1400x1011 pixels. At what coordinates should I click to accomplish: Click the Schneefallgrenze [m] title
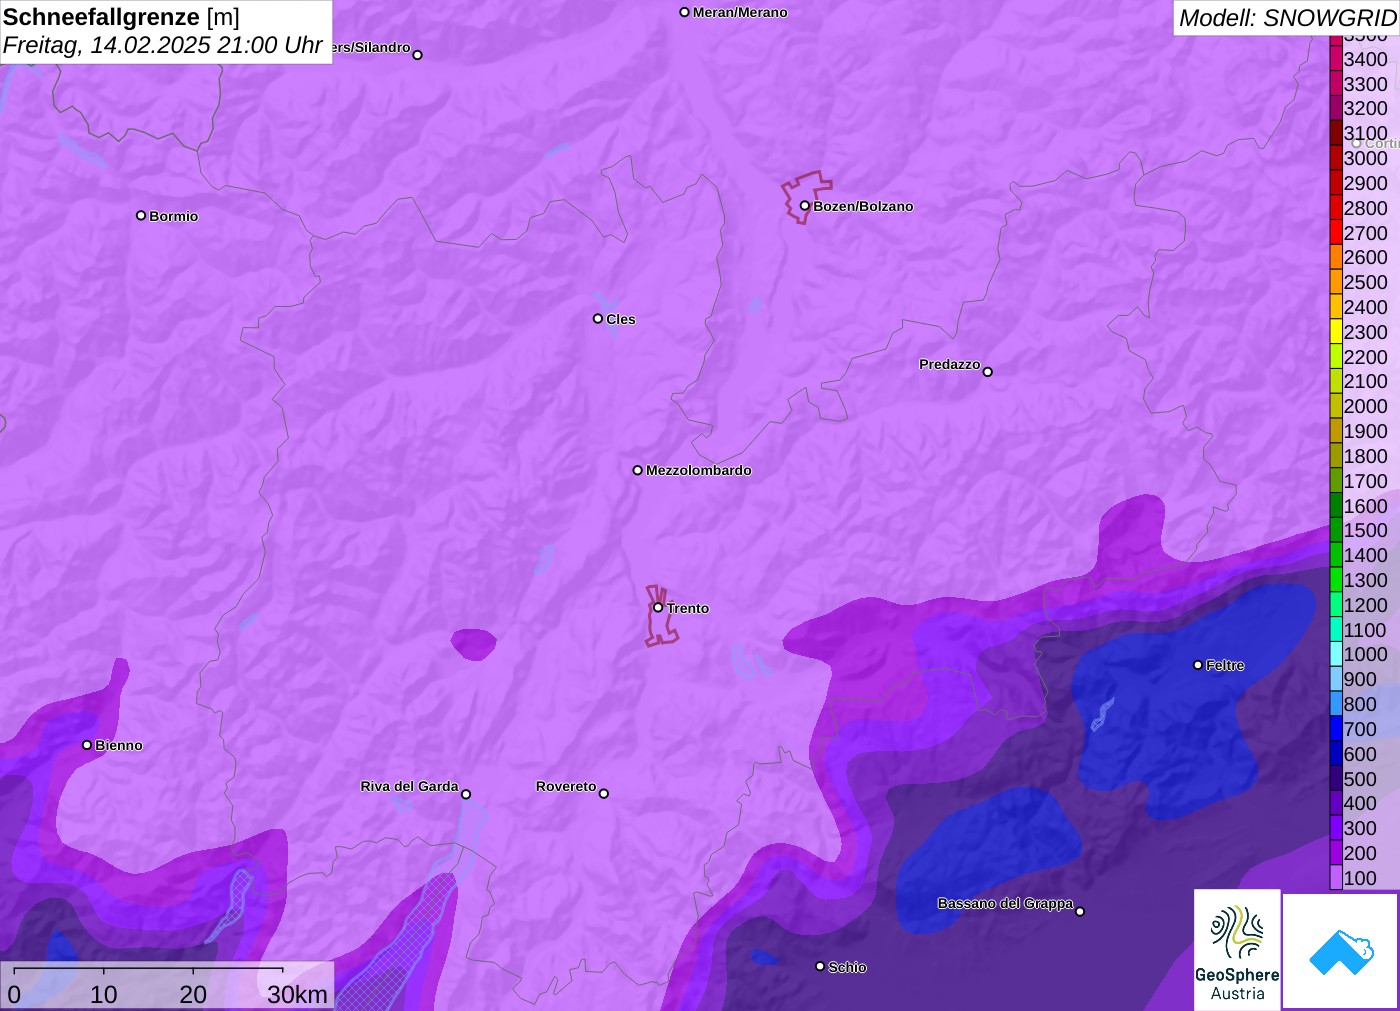point(121,17)
